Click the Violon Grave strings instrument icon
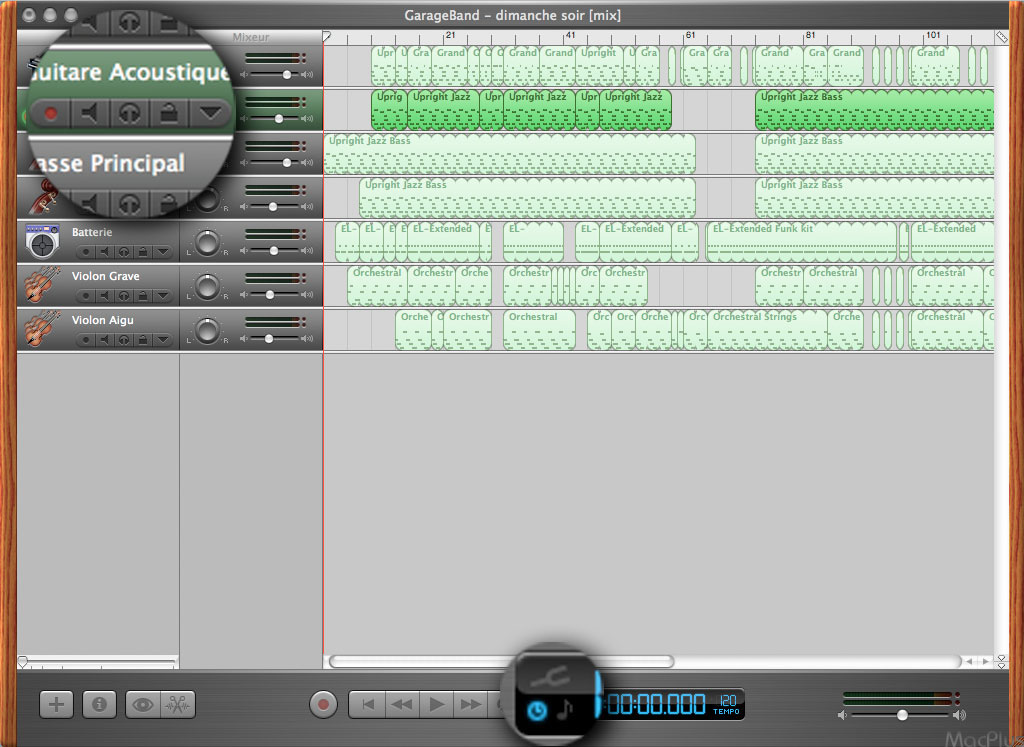 point(42,285)
